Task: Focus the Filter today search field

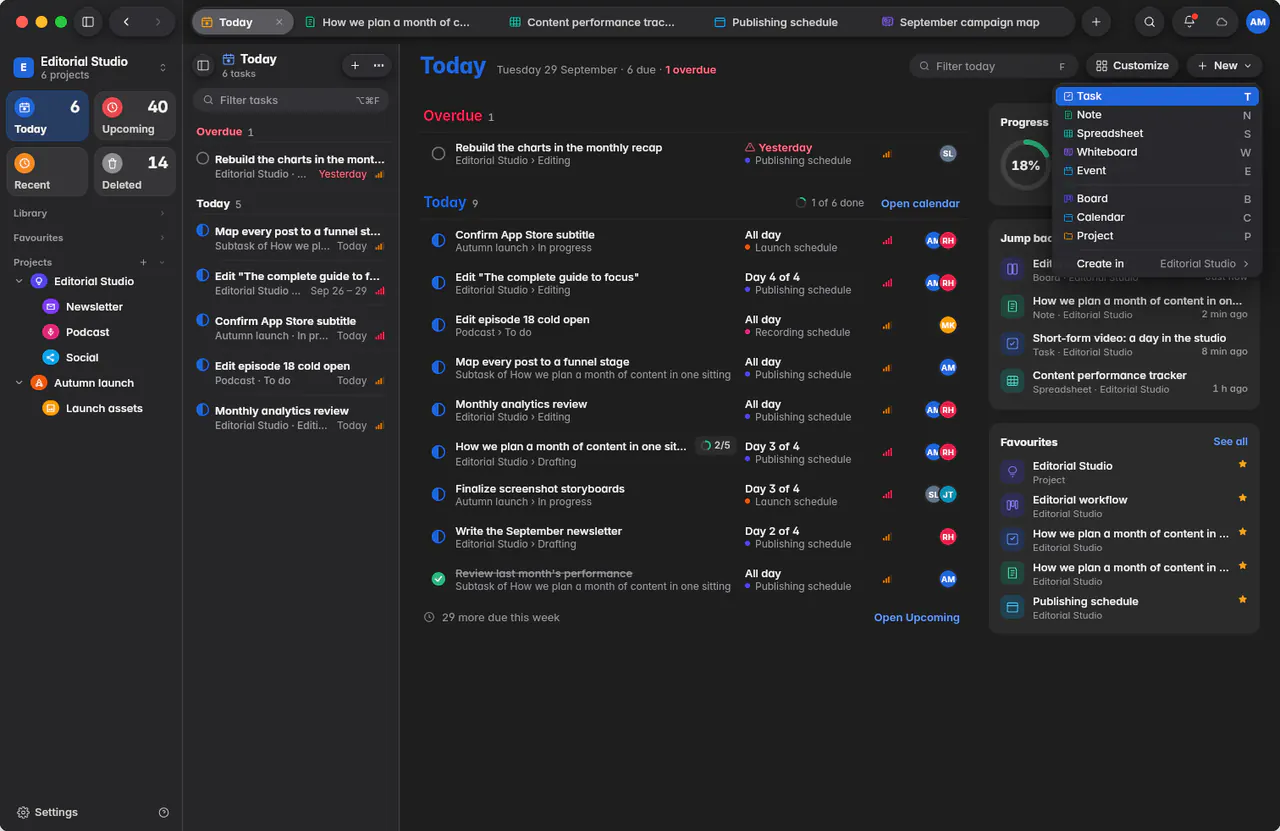Action: point(994,66)
